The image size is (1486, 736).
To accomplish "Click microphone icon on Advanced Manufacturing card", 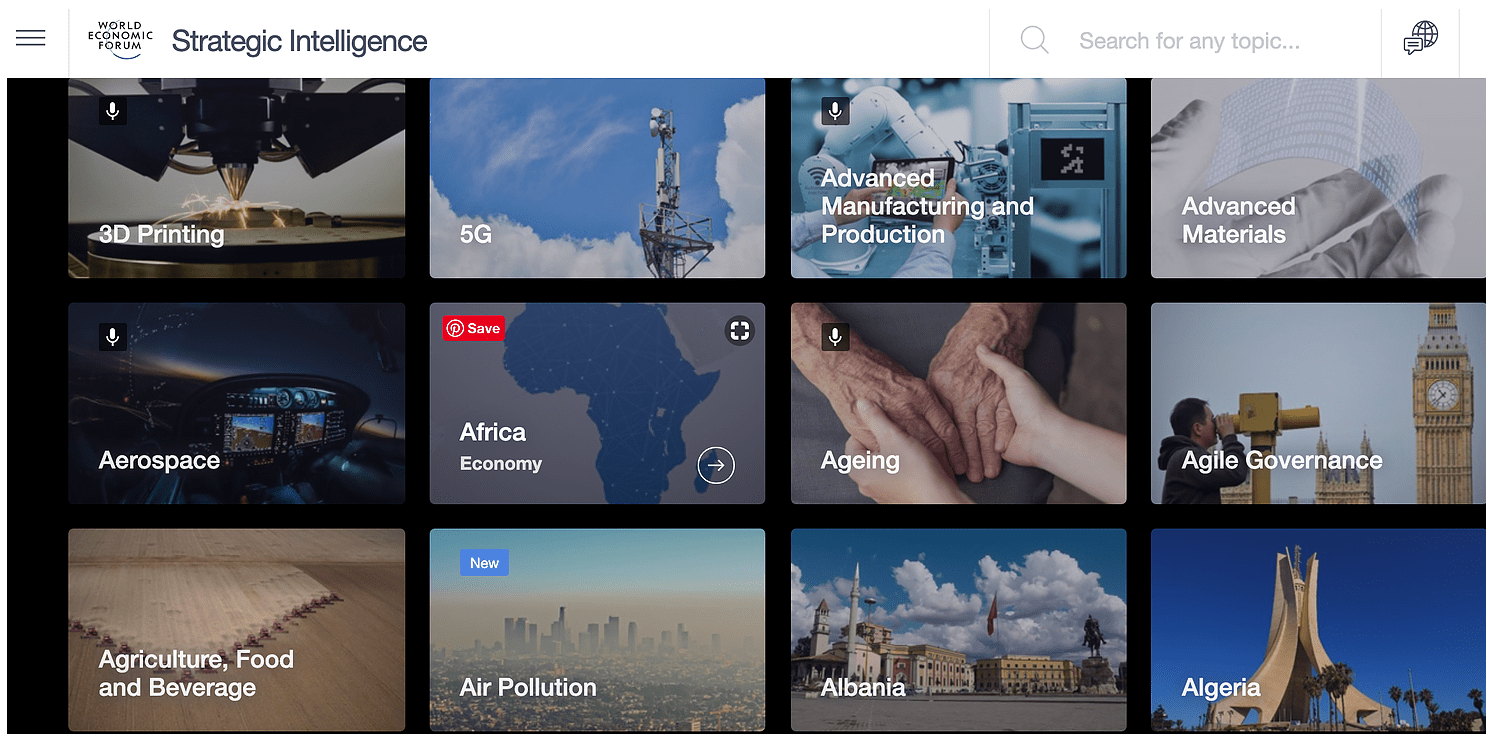I will coord(835,110).
